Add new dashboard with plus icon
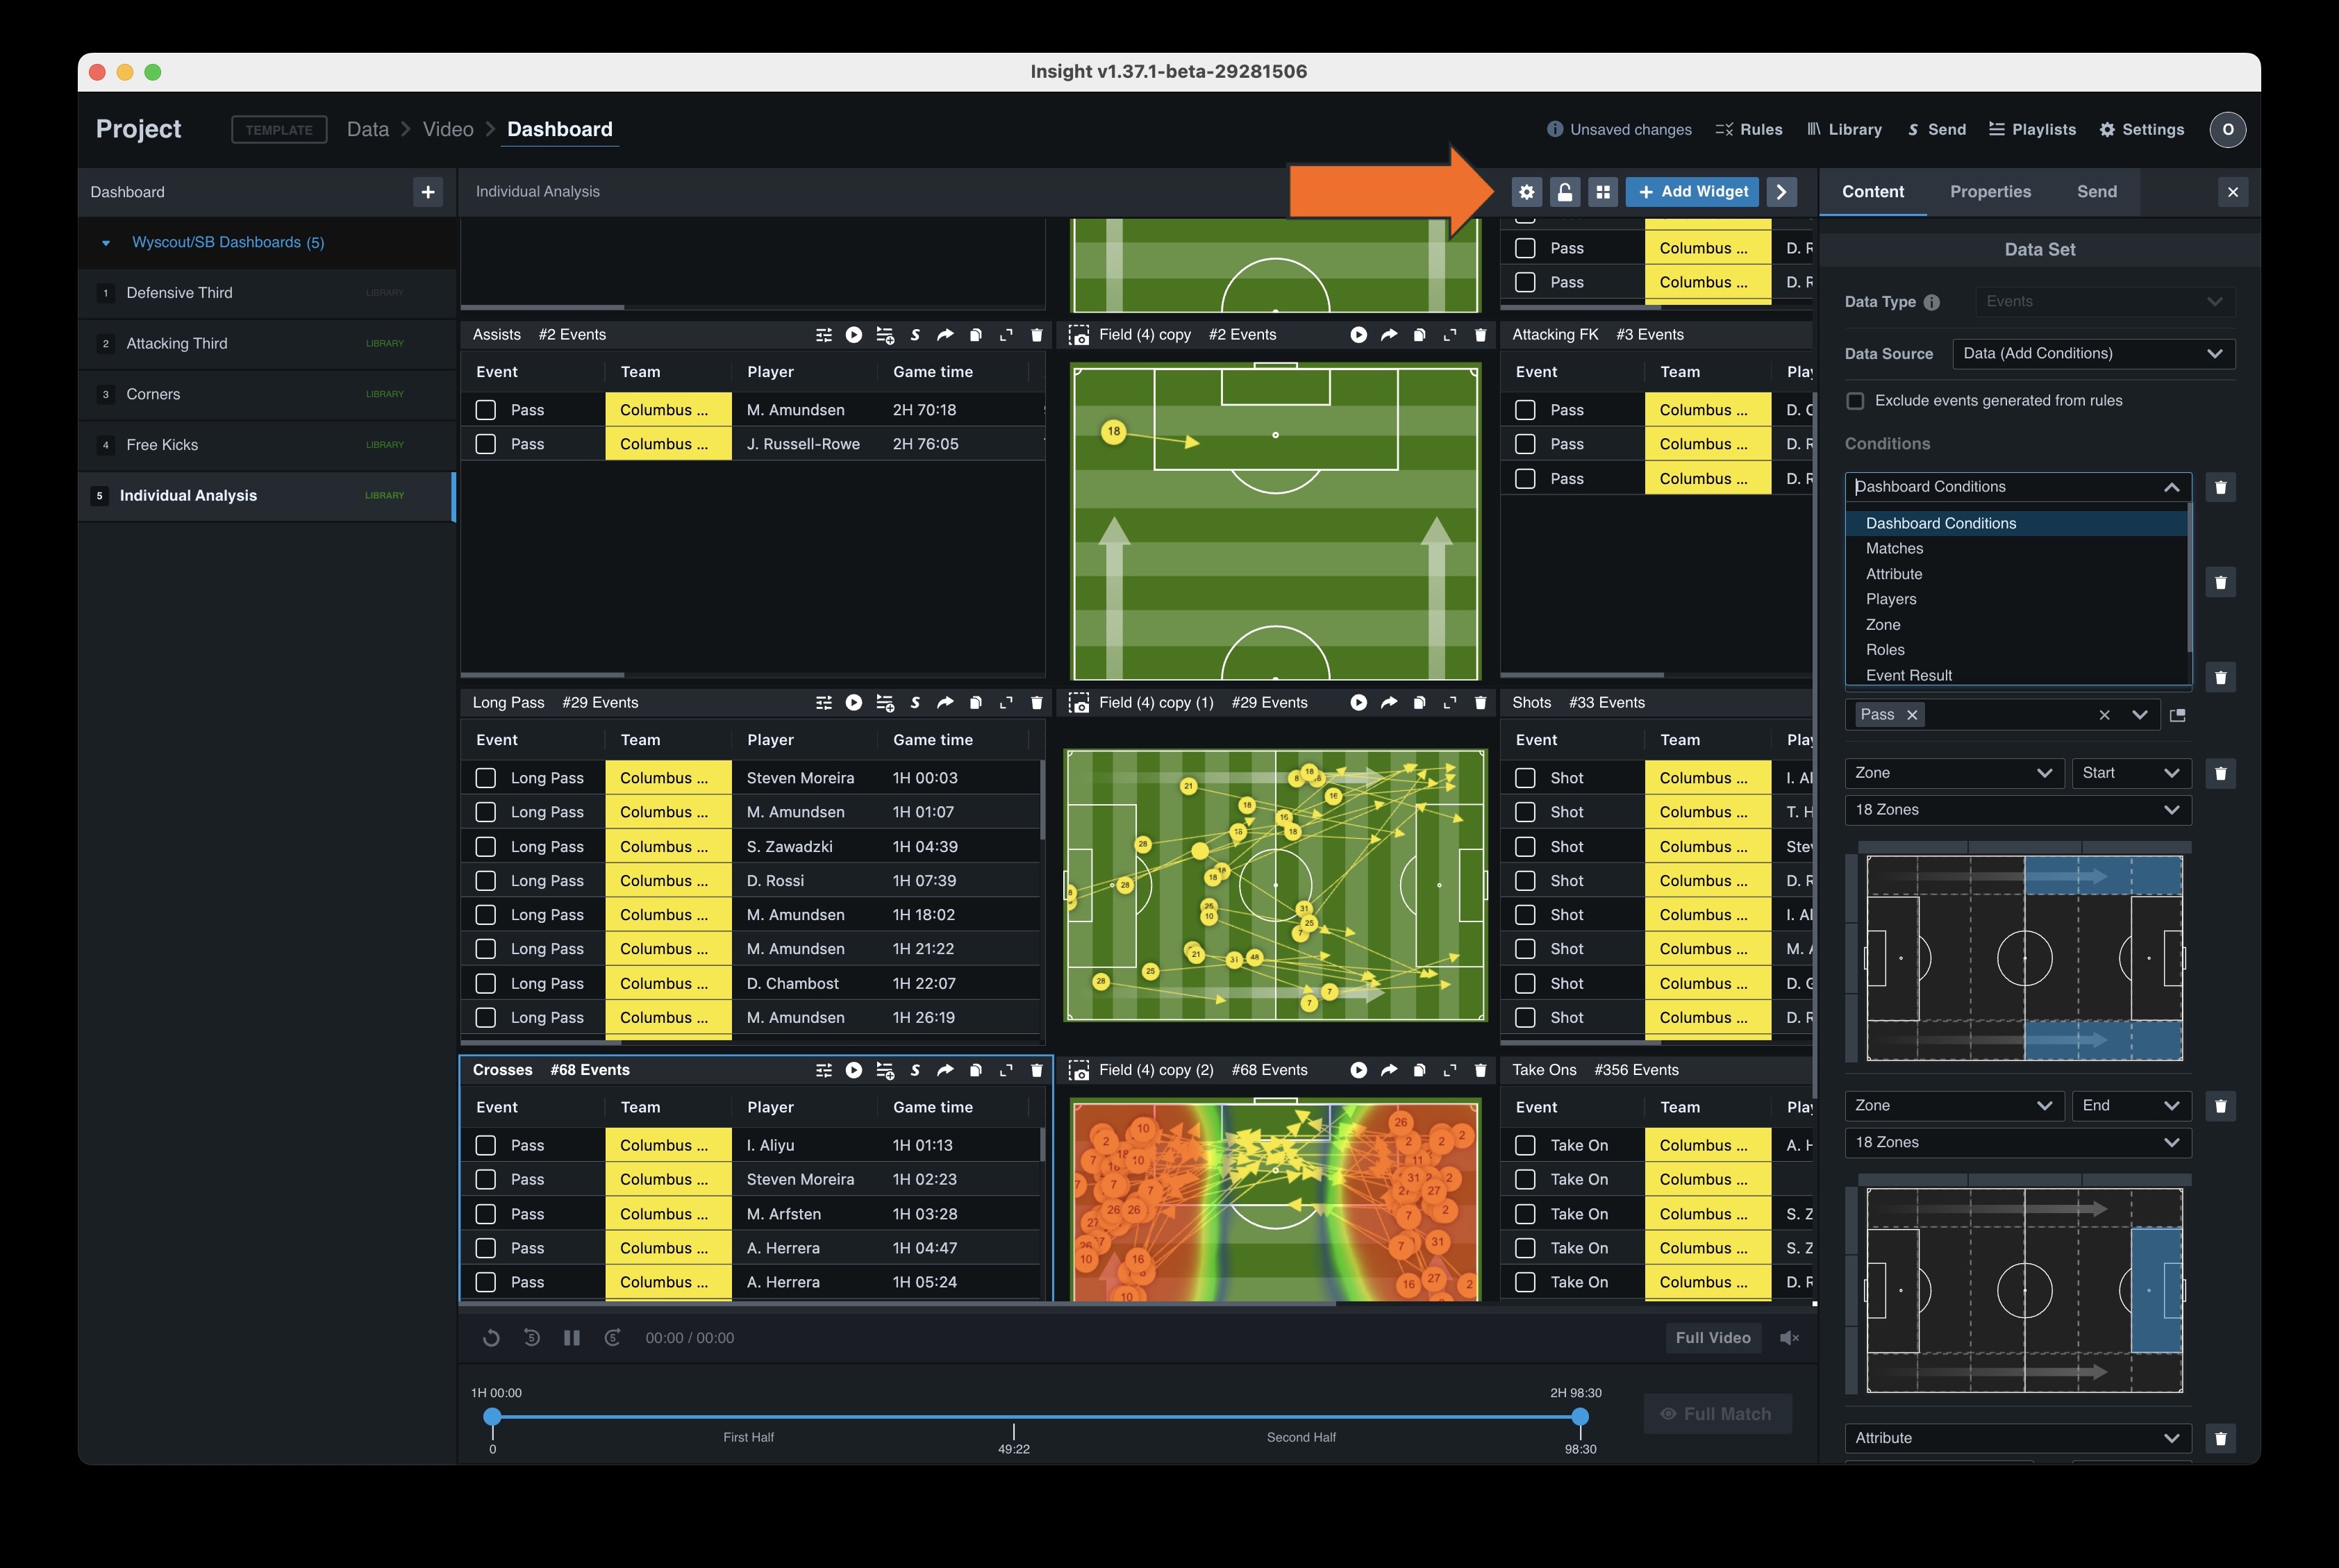This screenshot has height=1568, width=2339. click(x=428, y=192)
